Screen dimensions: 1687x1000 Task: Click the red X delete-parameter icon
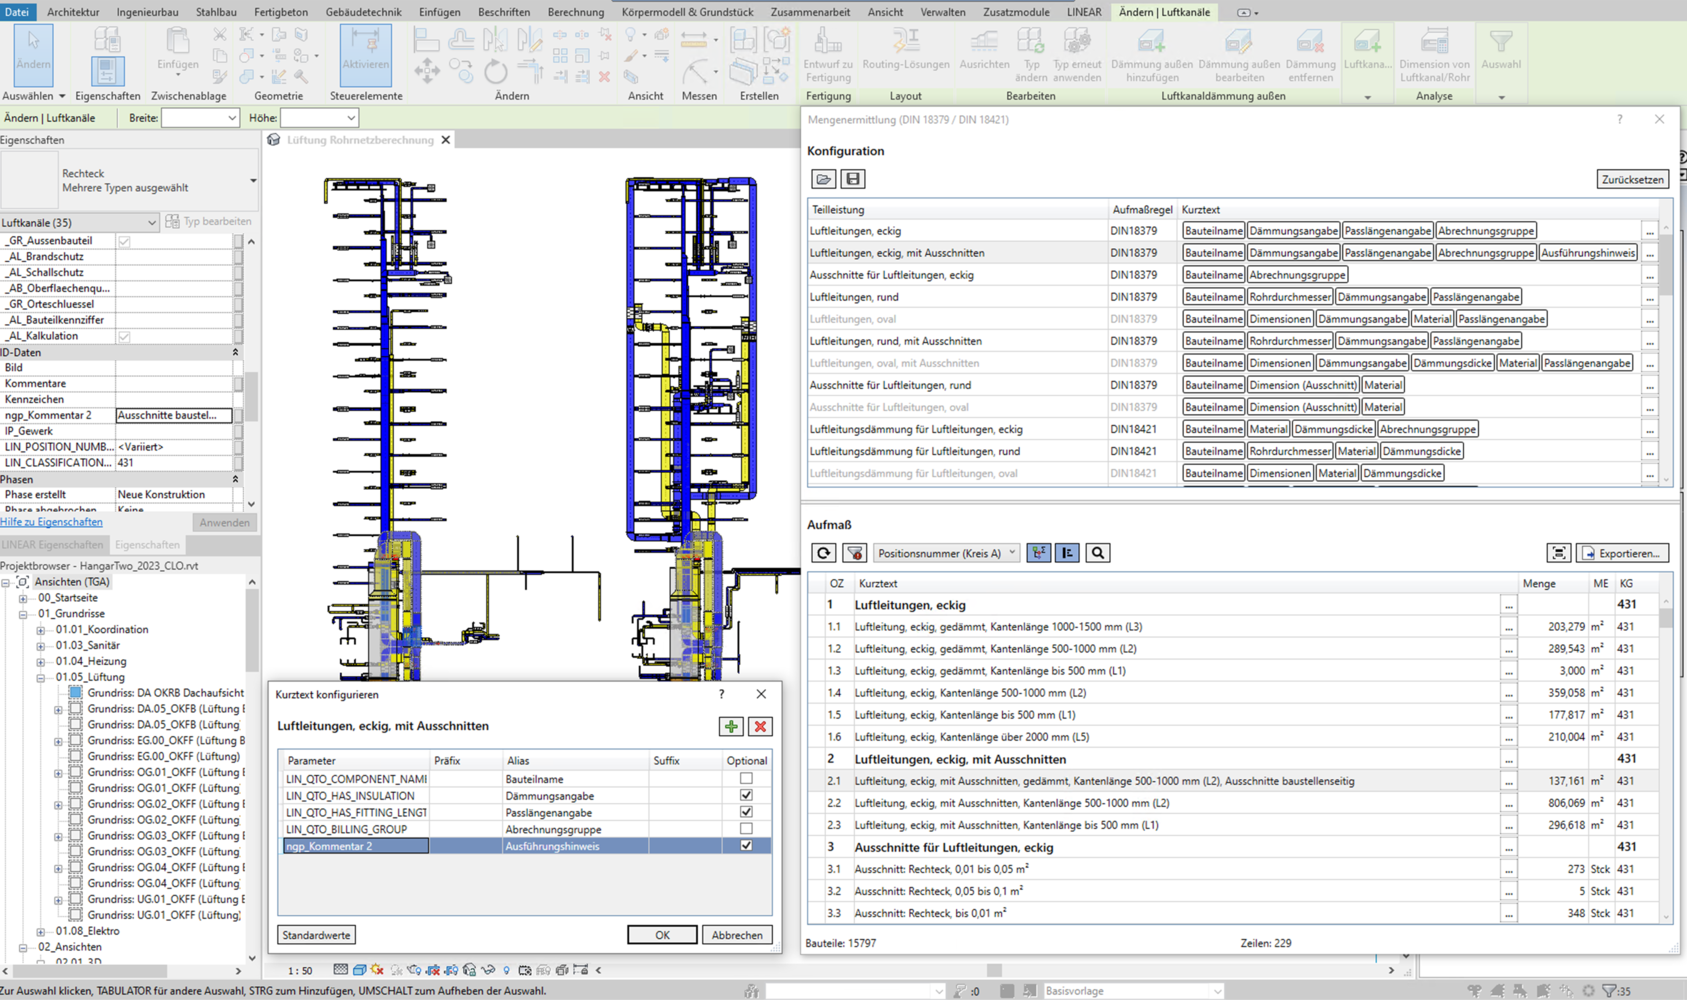[x=760, y=727]
